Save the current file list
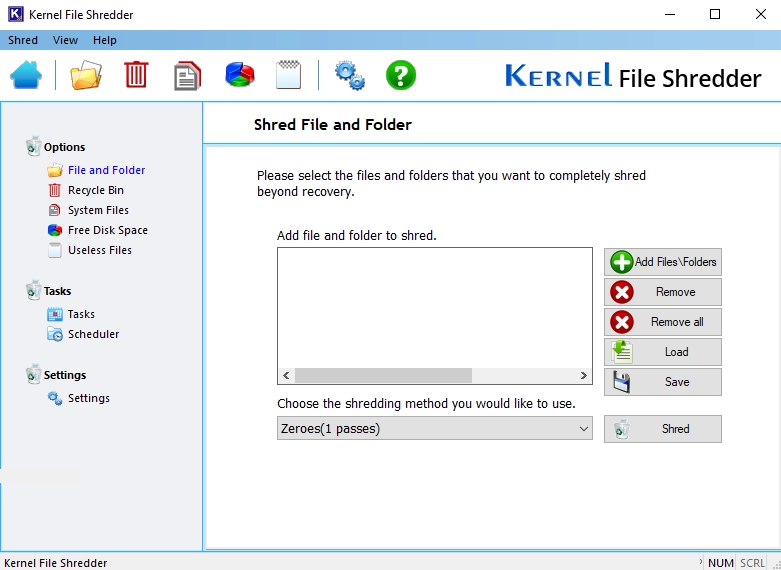This screenshot has width=781, height=570. click(662, 382)
